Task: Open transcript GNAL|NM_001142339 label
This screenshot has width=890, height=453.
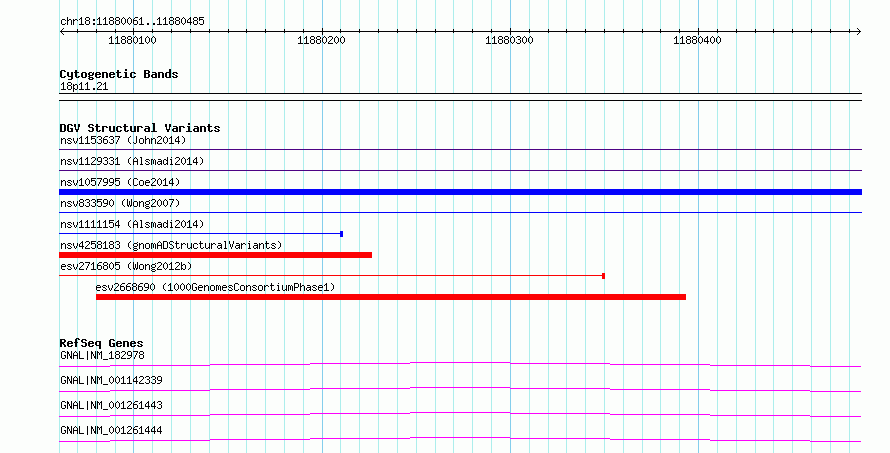Action: coord(111,380)
